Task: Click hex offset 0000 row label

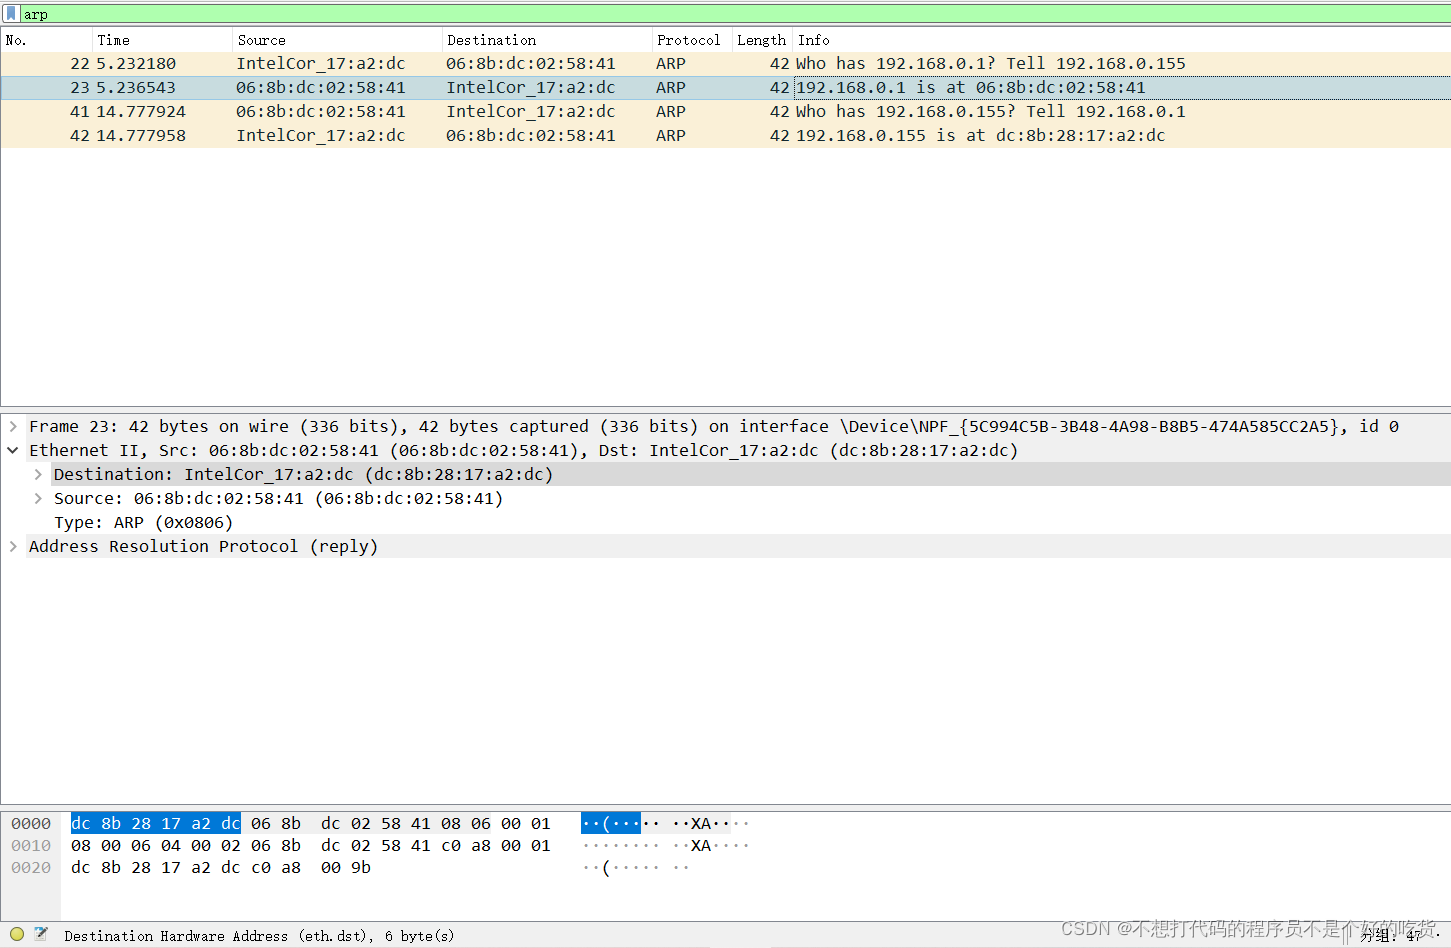Action: pos(31,823)
